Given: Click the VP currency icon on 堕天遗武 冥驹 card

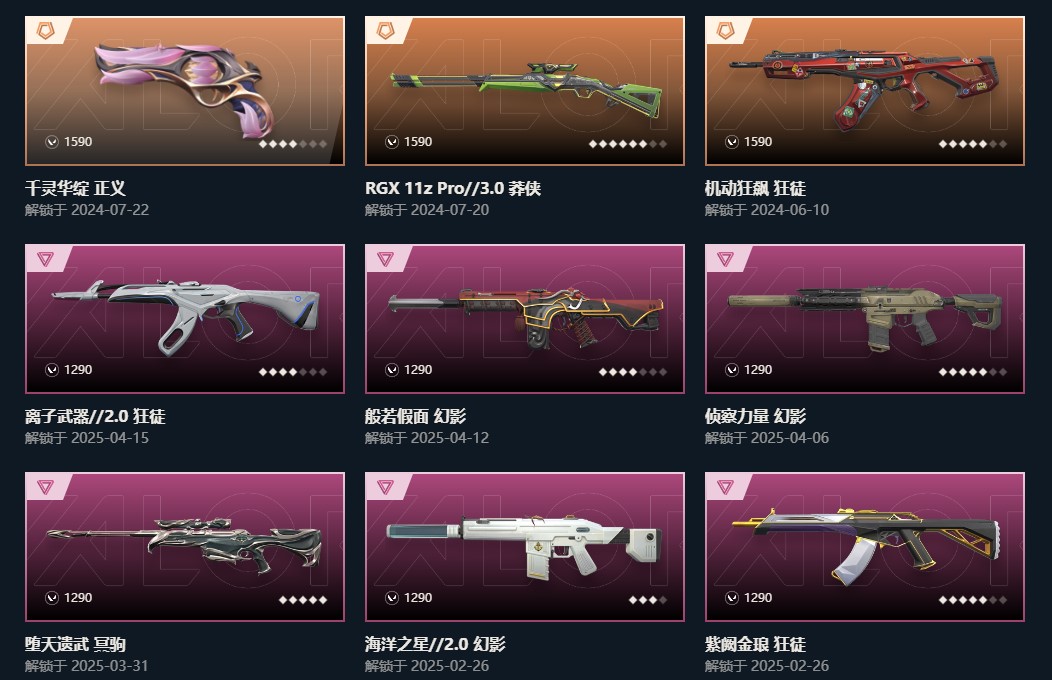Looking at the screenshot, I should [x=52, y=598].
